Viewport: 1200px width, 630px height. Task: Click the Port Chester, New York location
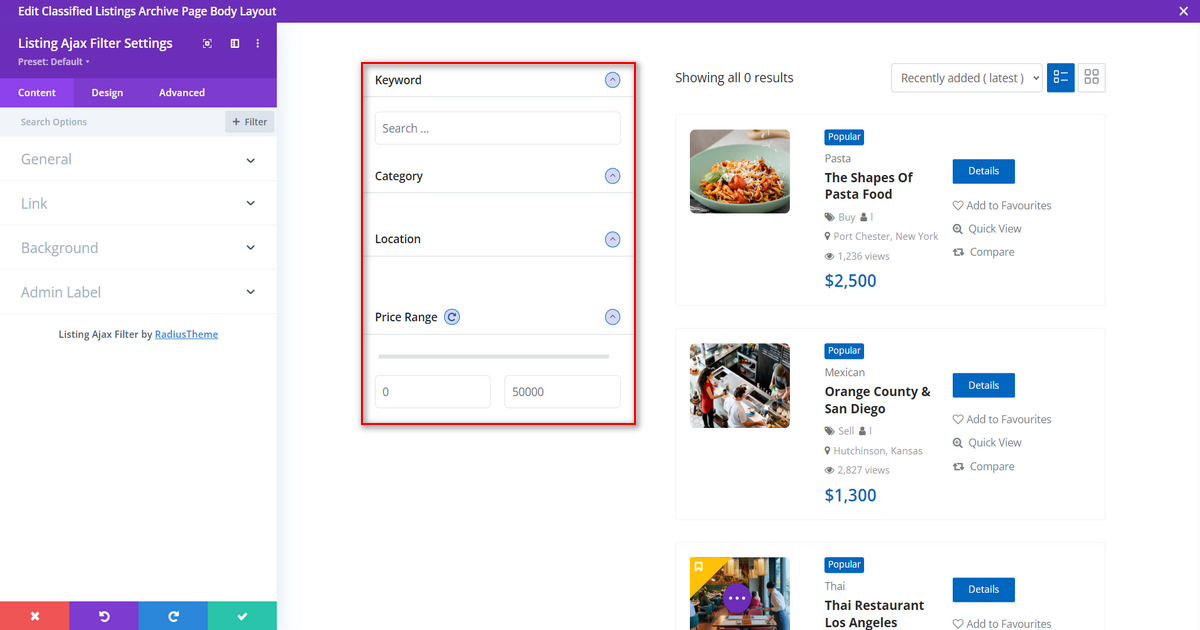coord(881,236)
